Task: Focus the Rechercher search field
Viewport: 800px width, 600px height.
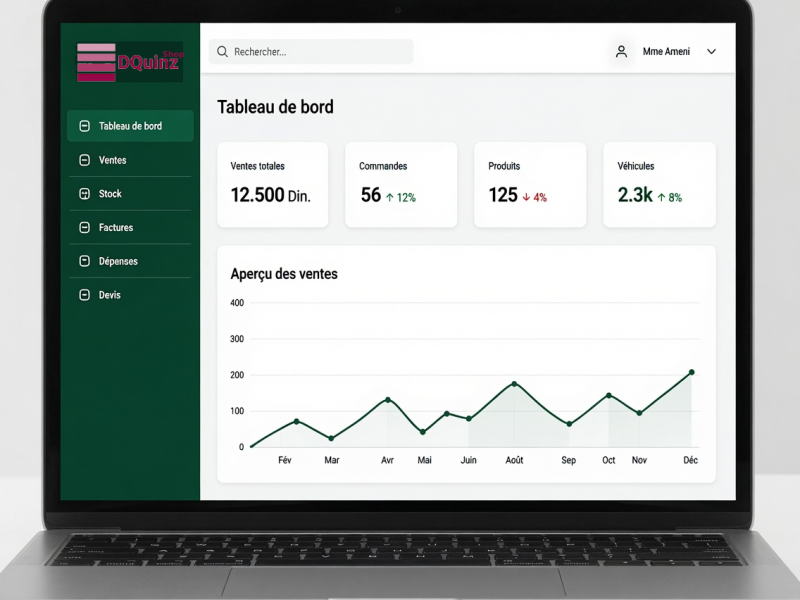Action: 311,52
